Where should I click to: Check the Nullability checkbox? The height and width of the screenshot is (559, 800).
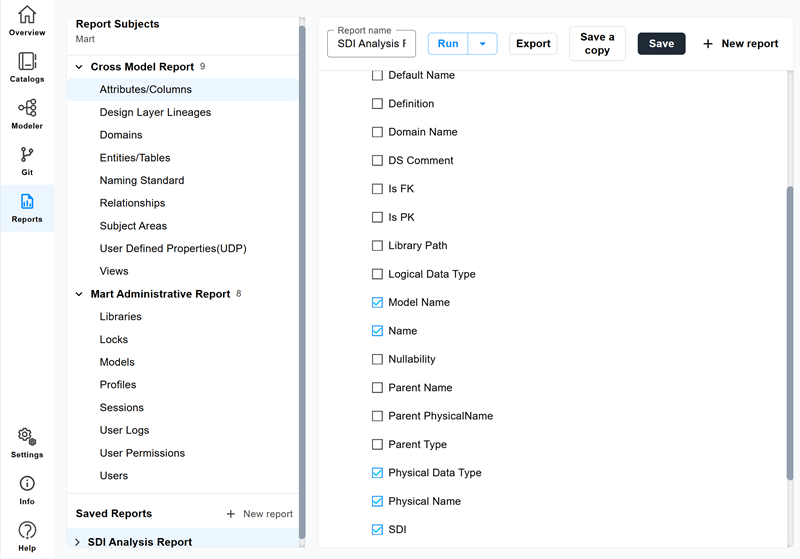pyautogui.click(x=377, y=359)
